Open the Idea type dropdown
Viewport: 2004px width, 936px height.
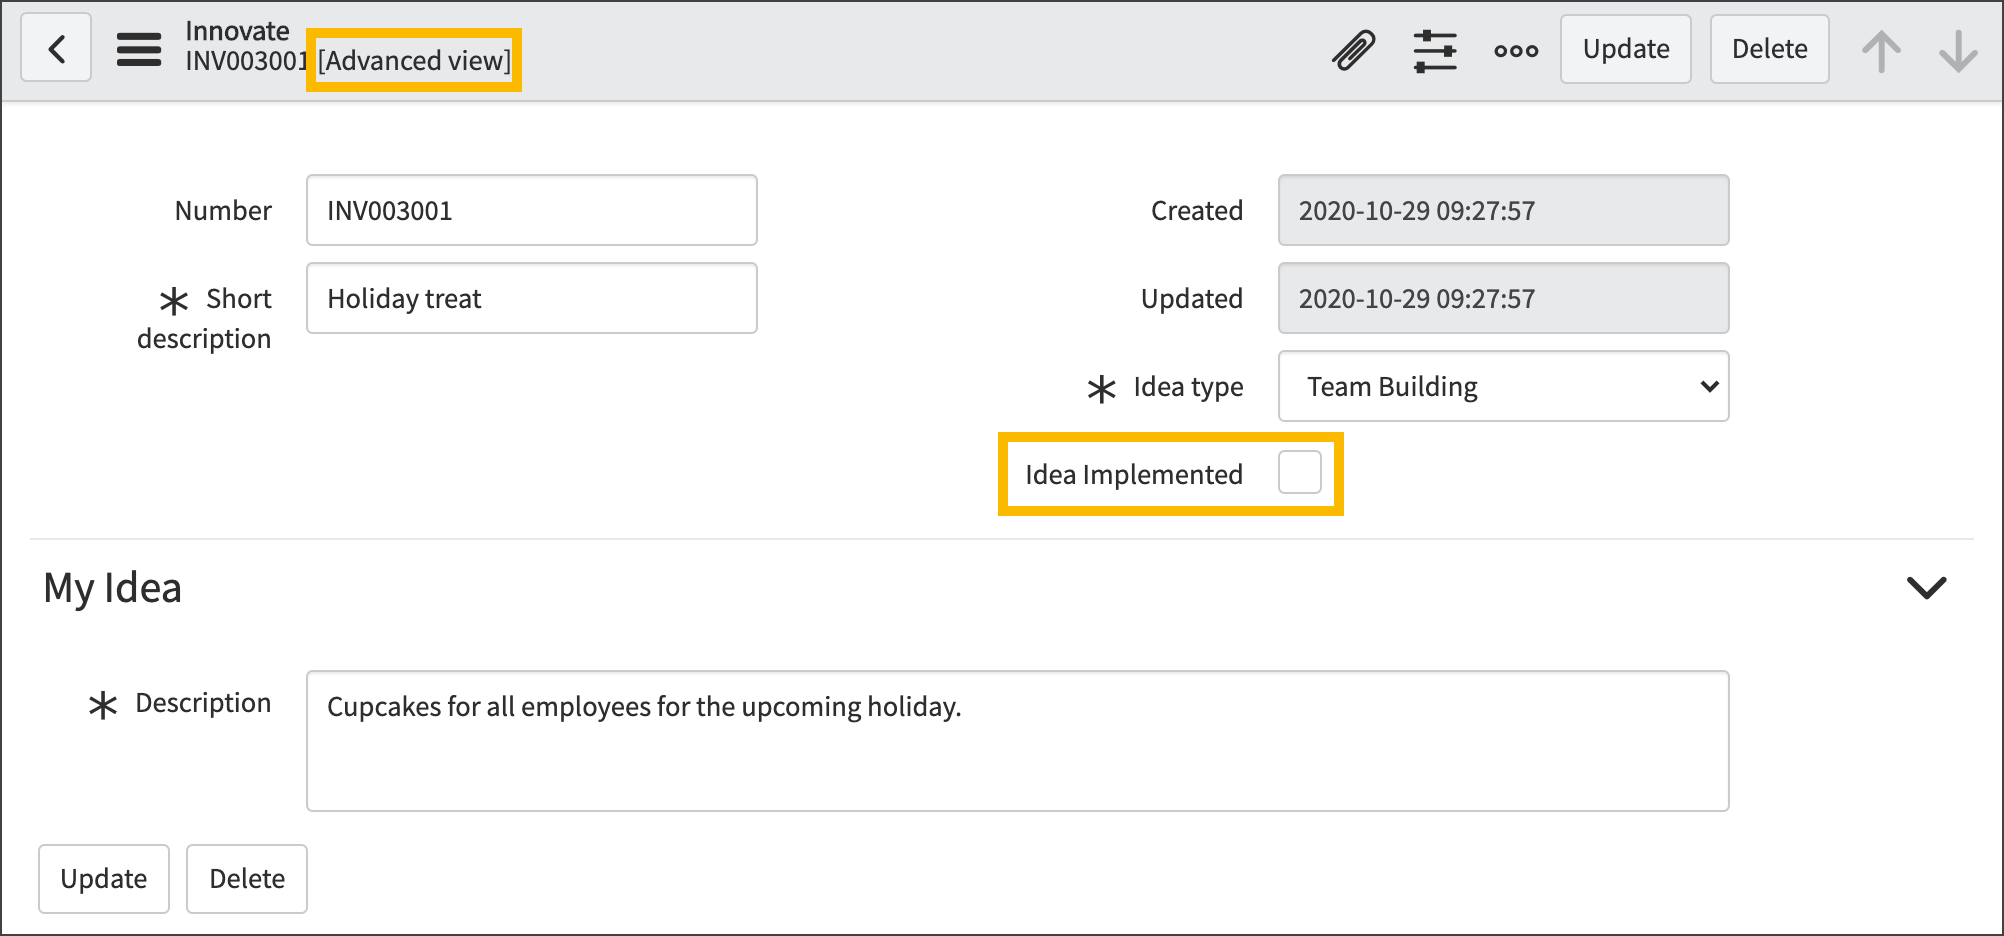point(1502,386)
